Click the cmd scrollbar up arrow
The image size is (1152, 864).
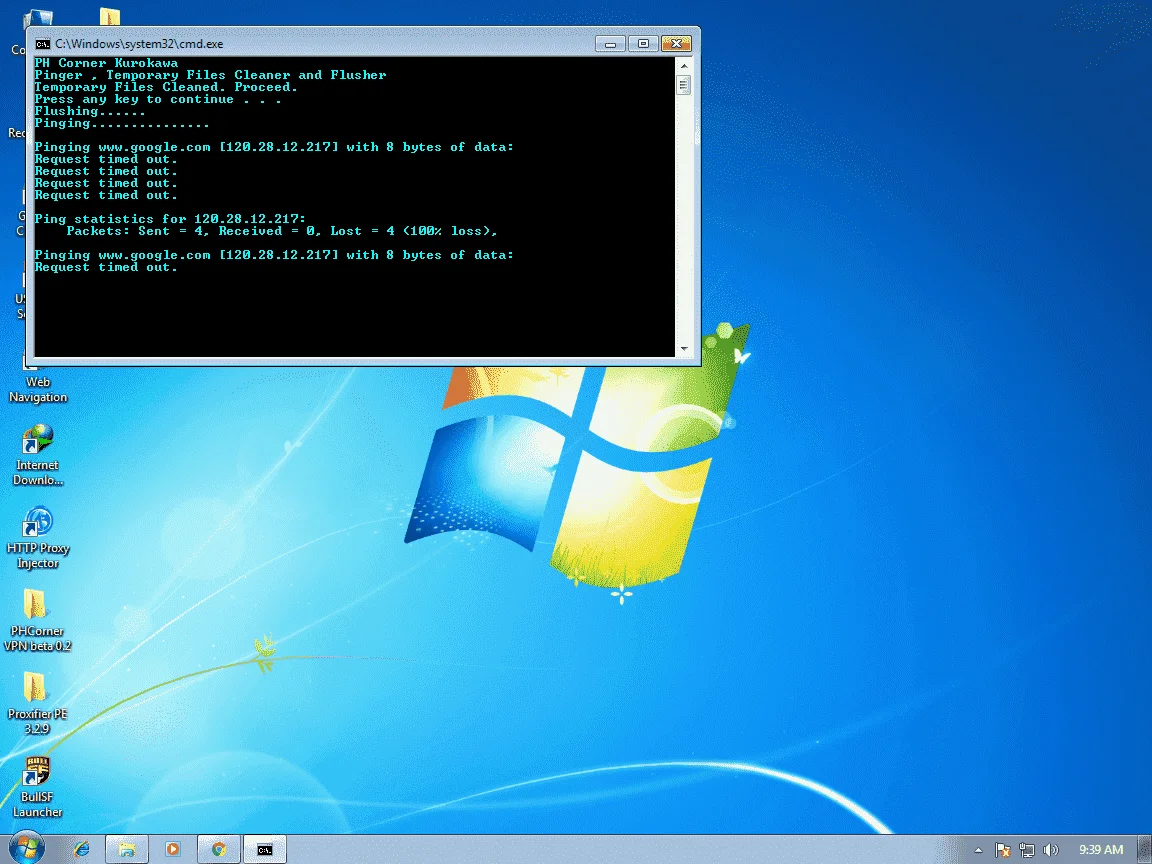(684, 66)
